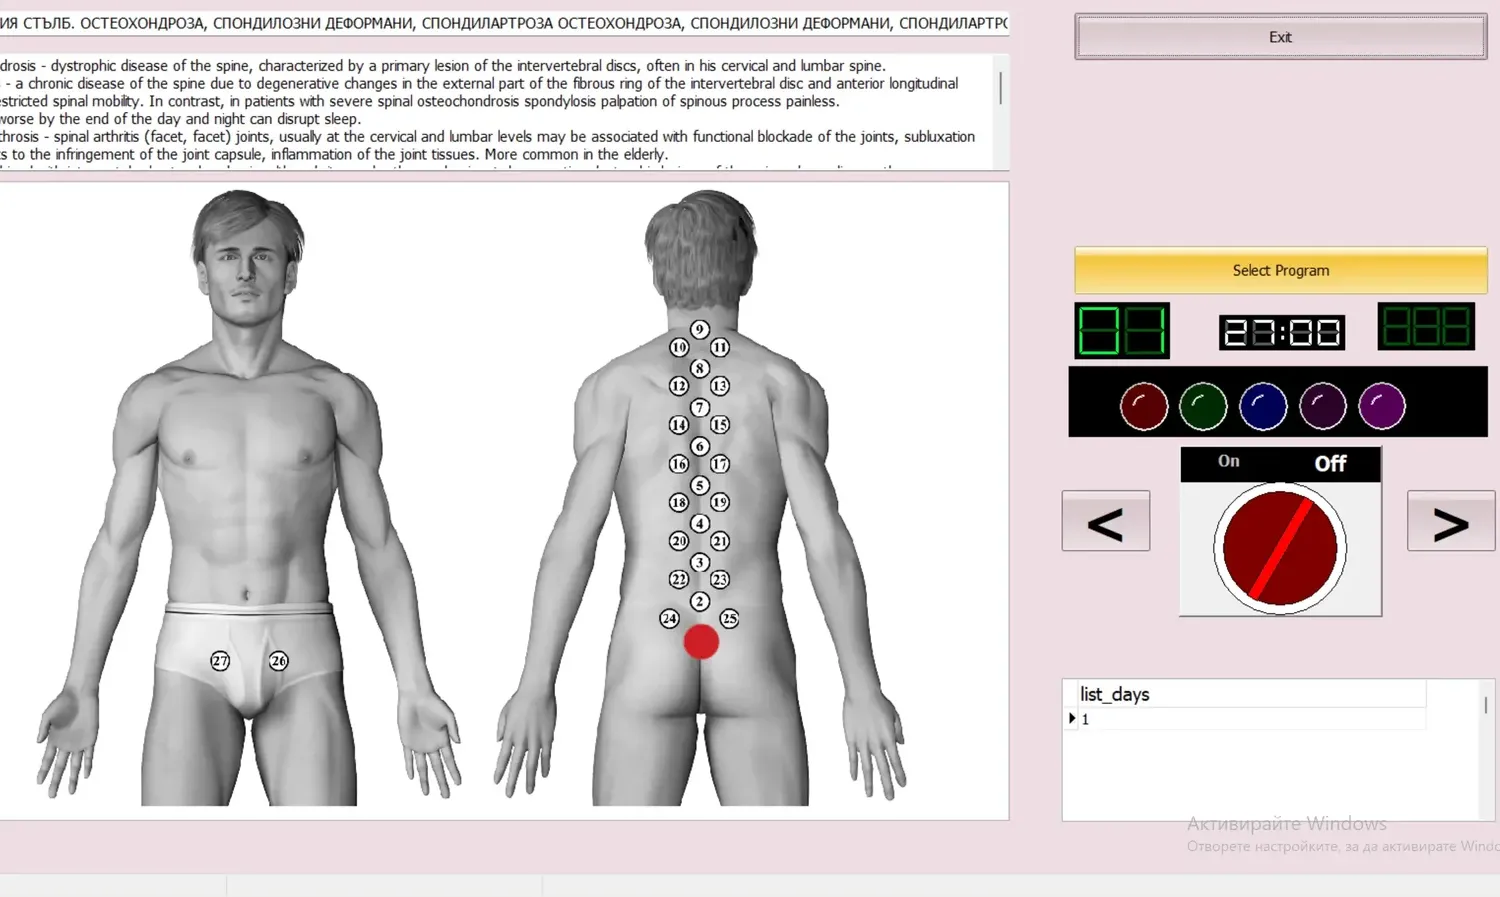The width and height of the screenshot is (1500, 897).
Task: Expand row 1 arrow in list_days
Action: point(1072,718)
